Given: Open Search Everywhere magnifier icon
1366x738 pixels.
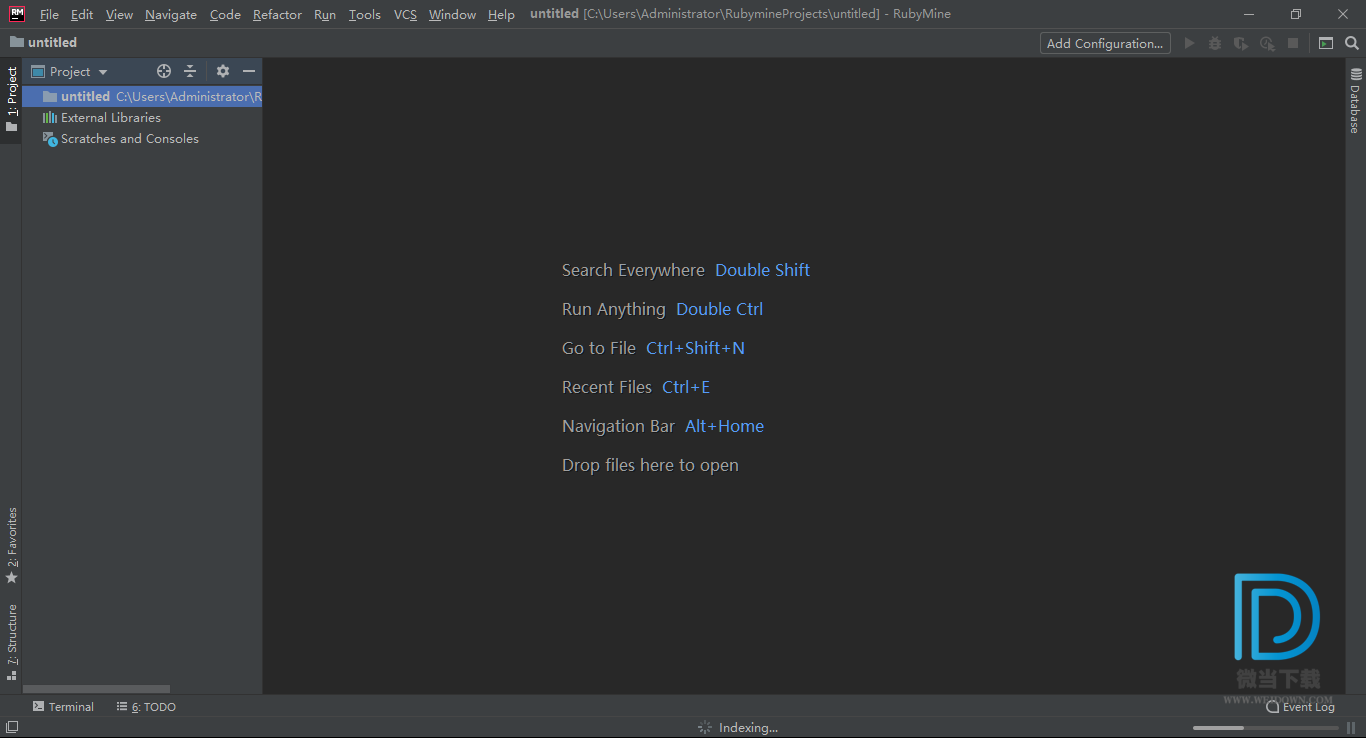Looking at the screenshot, I should tap(1352, 43).
